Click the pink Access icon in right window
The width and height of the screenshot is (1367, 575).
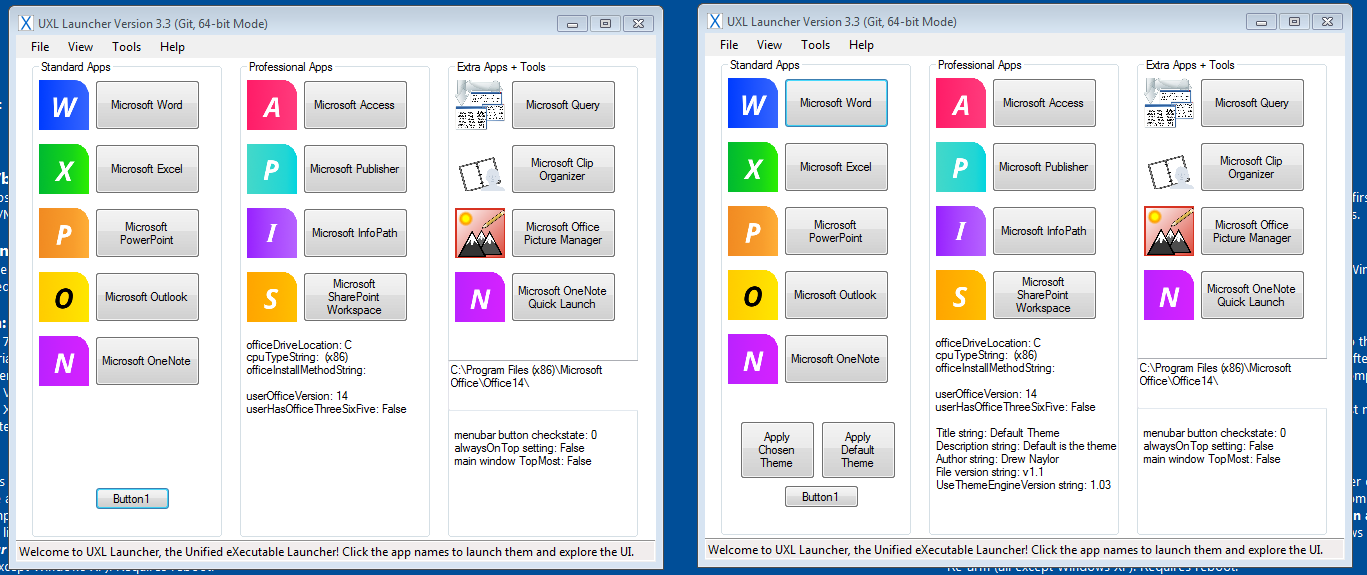(x=961, y=103)
